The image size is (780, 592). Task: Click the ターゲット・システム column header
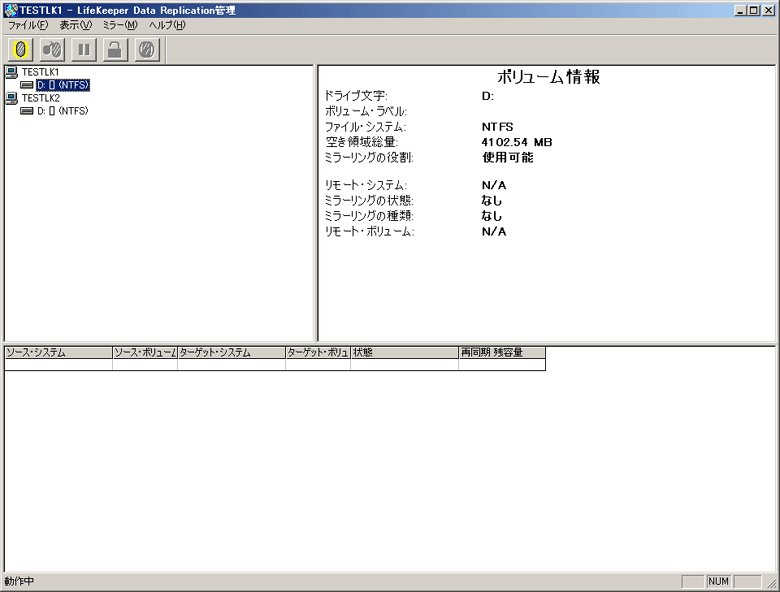click(x=231, y=353)
